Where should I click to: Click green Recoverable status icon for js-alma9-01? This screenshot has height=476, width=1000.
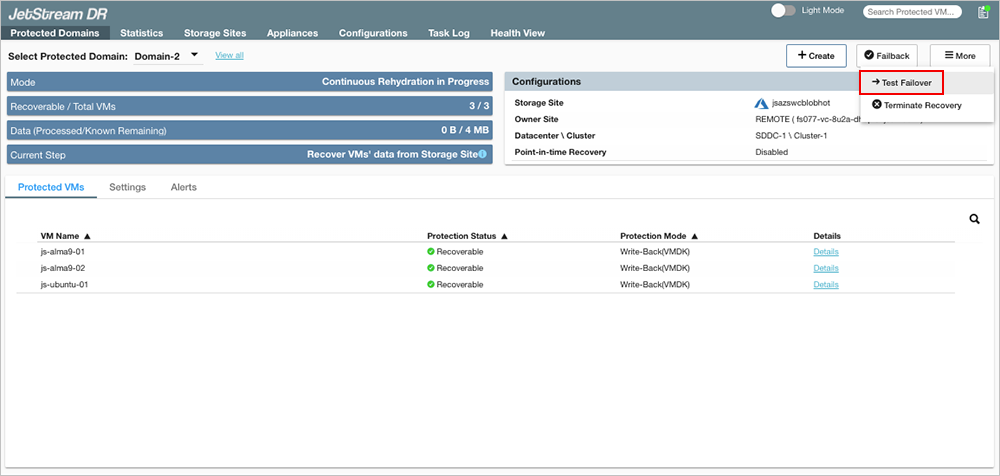(431, 252)
